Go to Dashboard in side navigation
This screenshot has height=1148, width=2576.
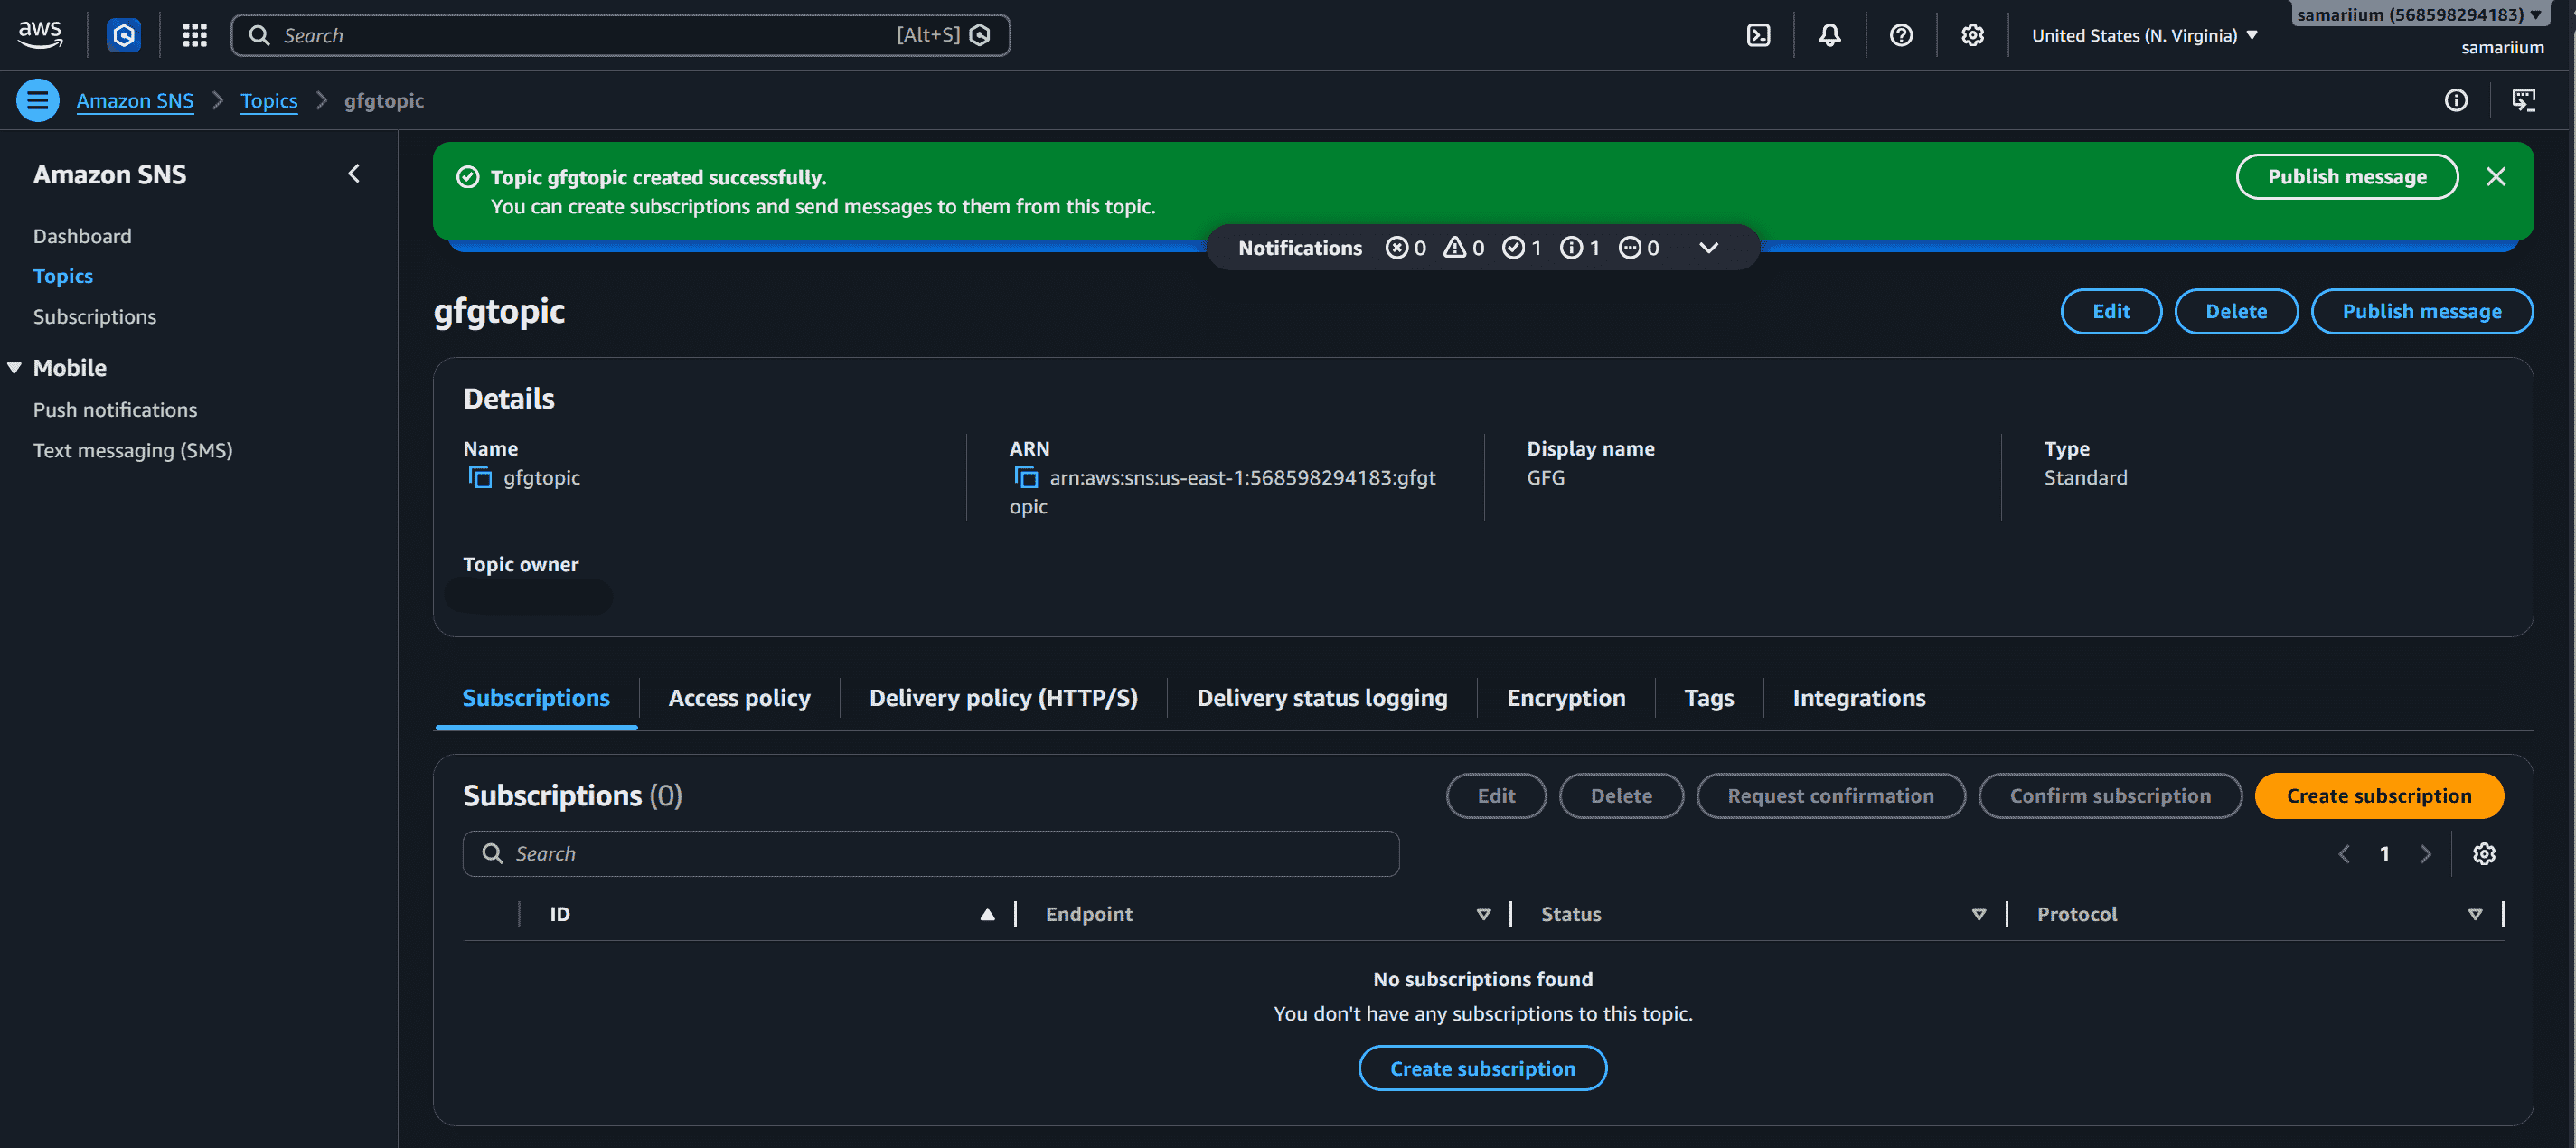(82, 236)
